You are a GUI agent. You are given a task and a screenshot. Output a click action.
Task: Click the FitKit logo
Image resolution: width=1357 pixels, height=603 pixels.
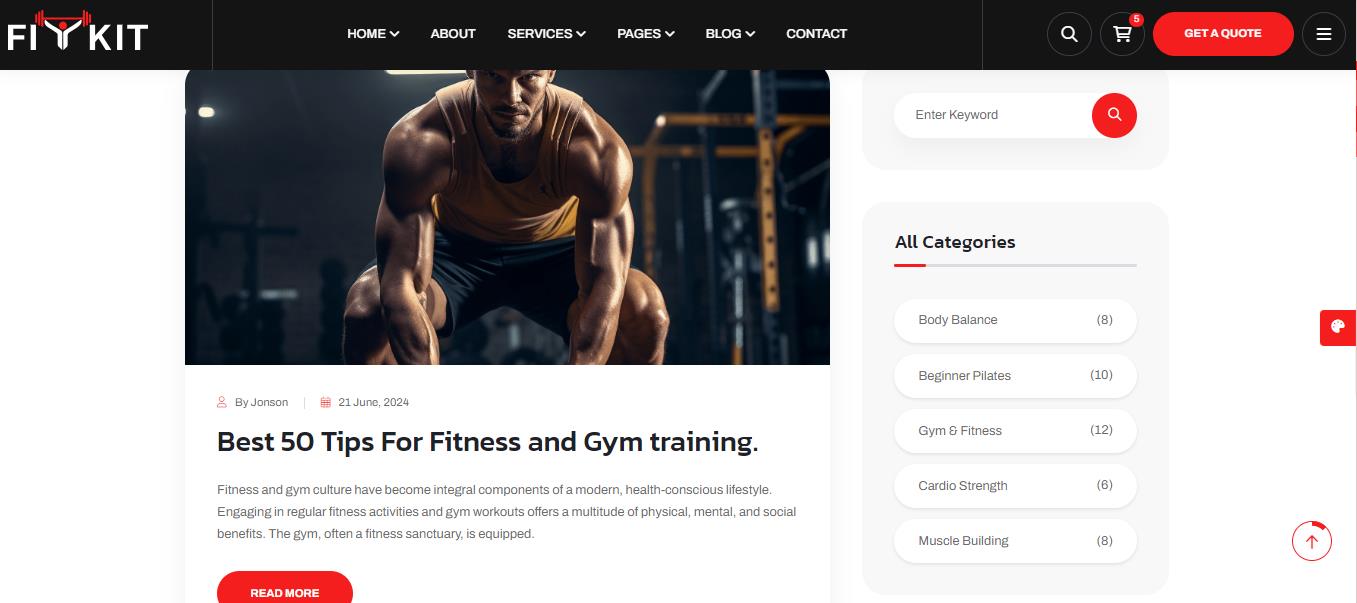(78, 31)
